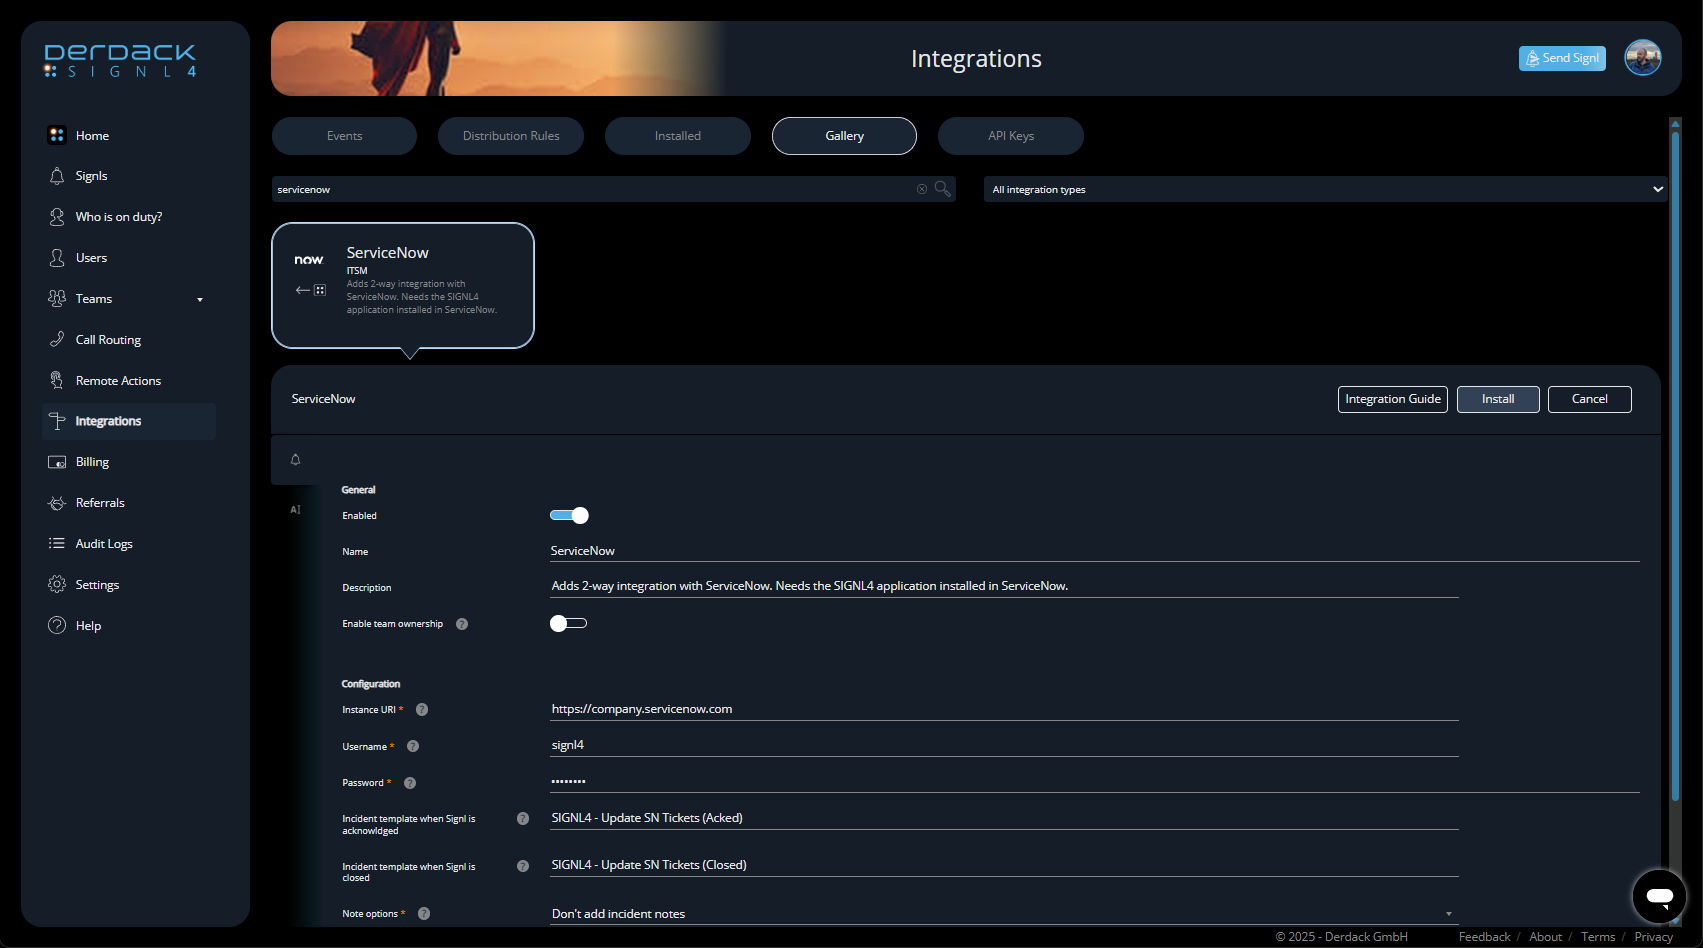Viewport: 1703px width, 948px height.
Task: Open the chat support bubble
Action: [1659, 896]
